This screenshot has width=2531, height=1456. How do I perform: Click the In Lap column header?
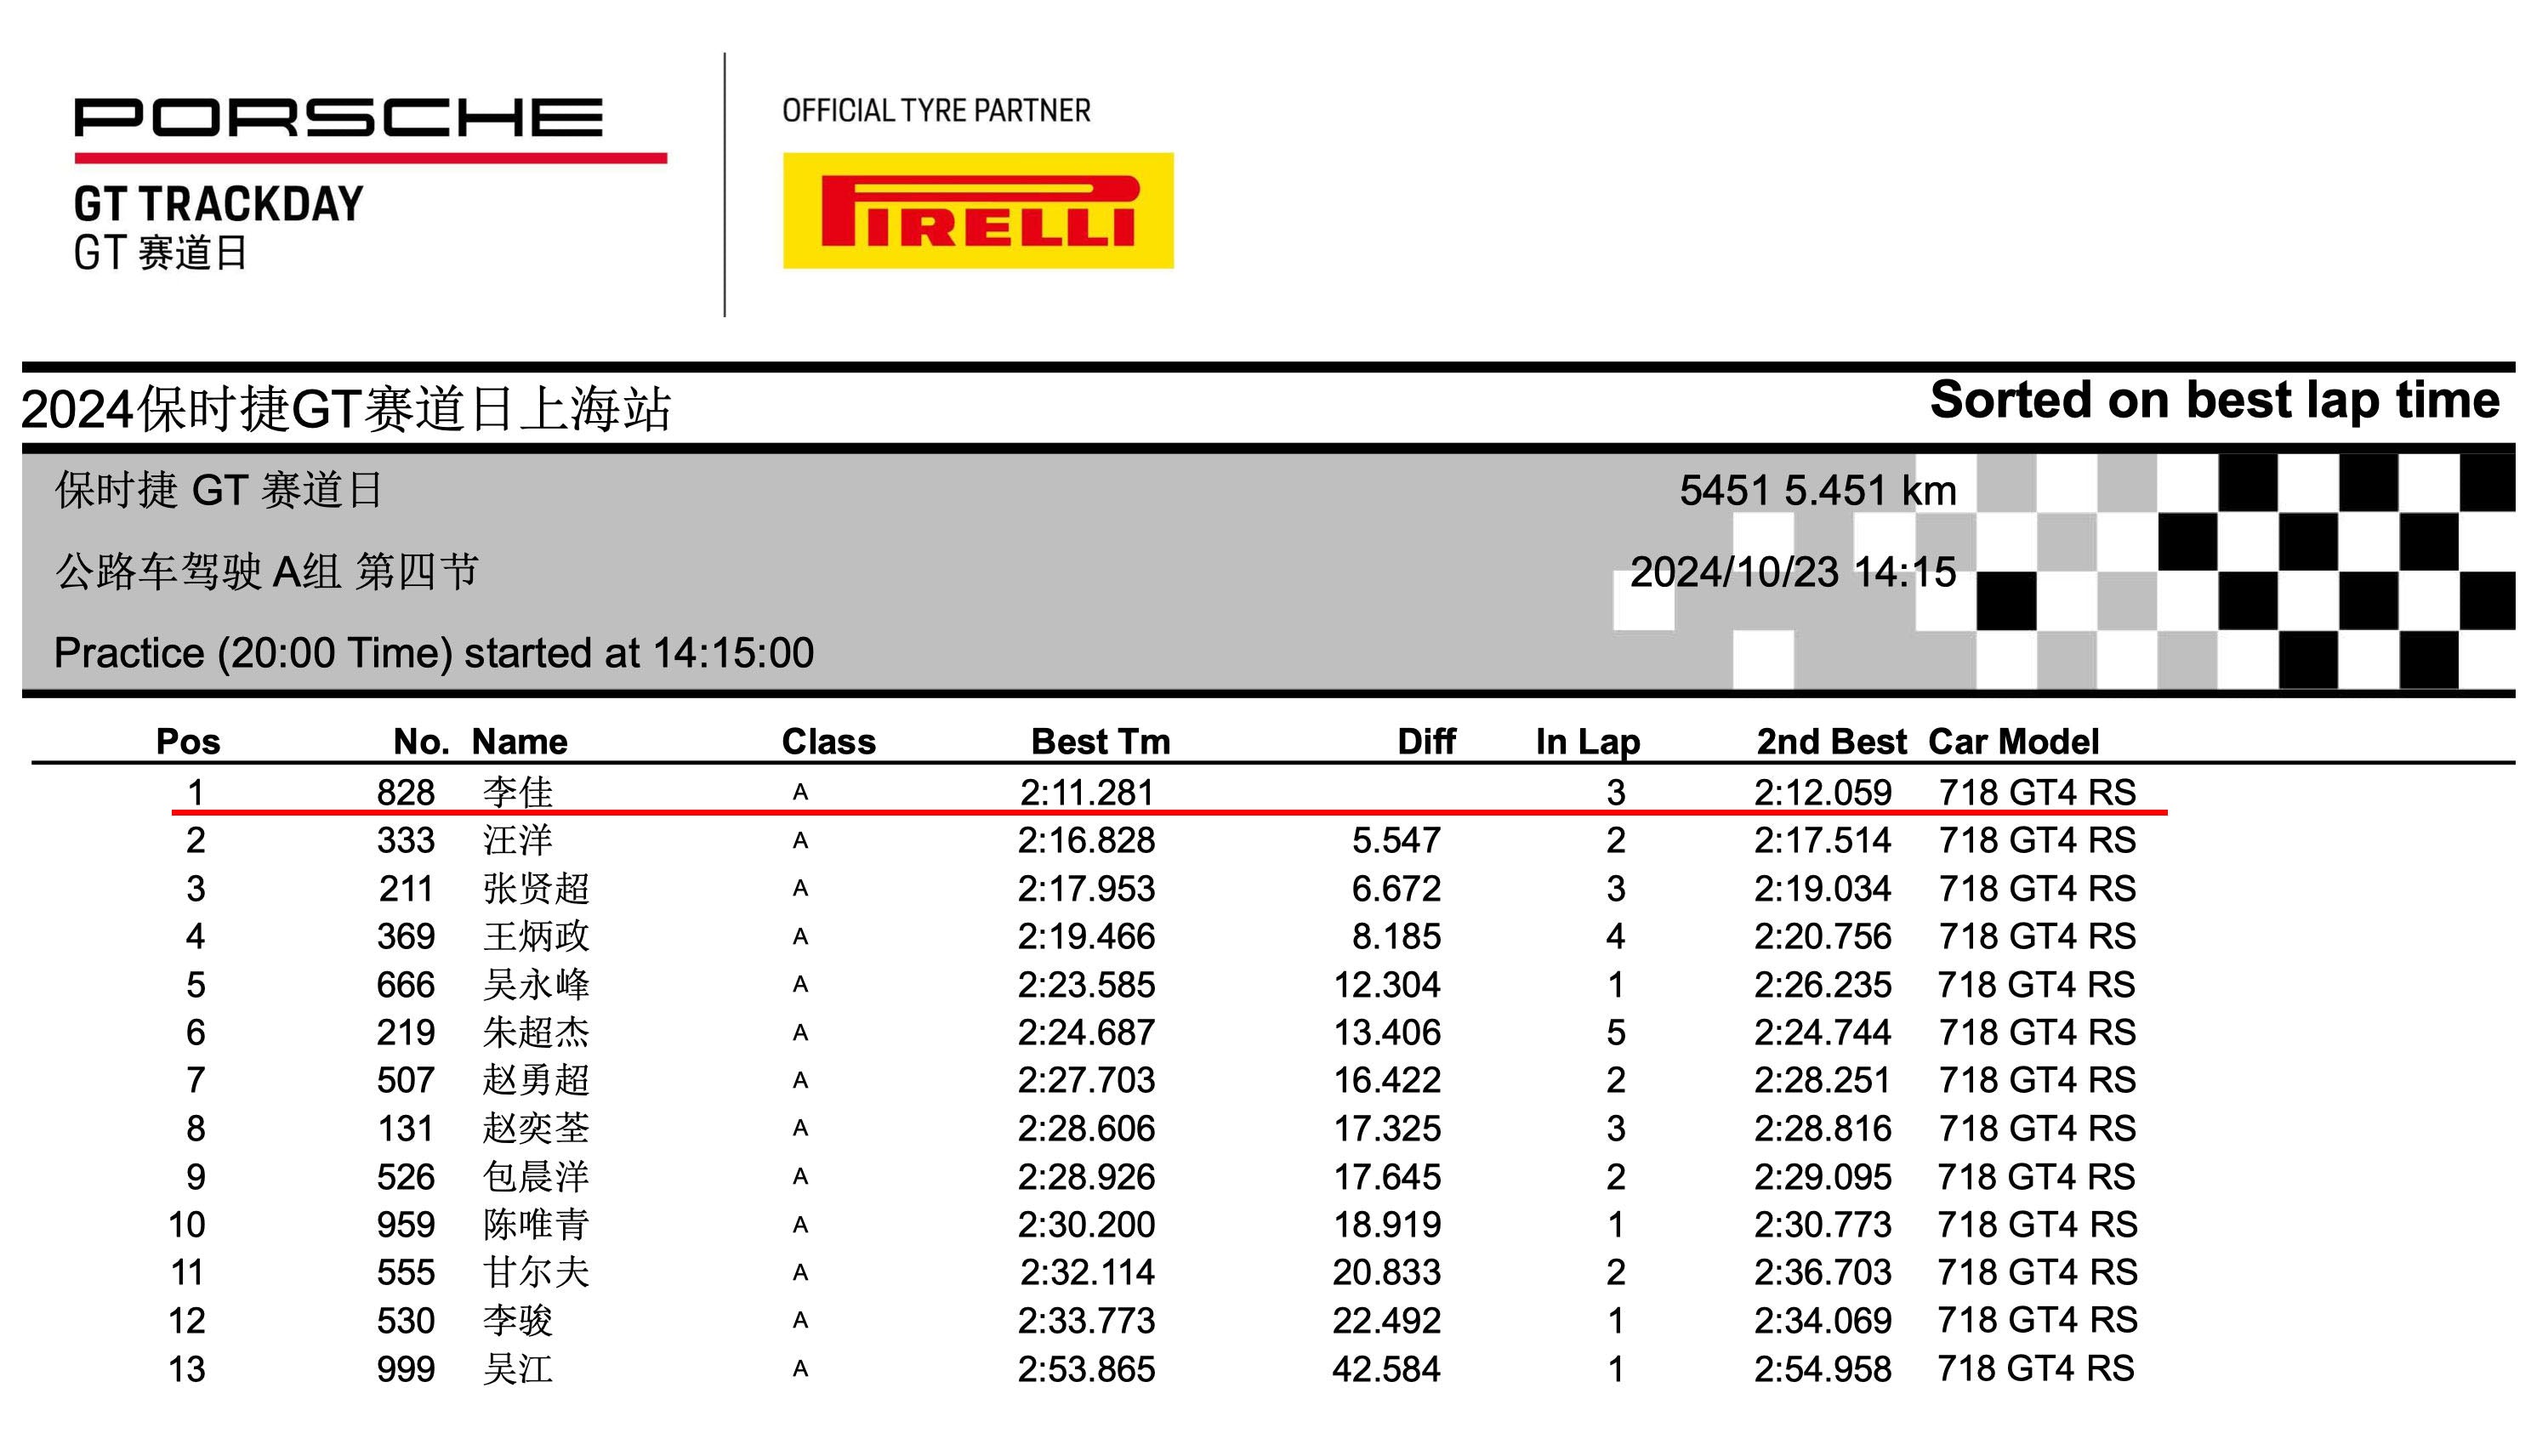pos(1587,741)
